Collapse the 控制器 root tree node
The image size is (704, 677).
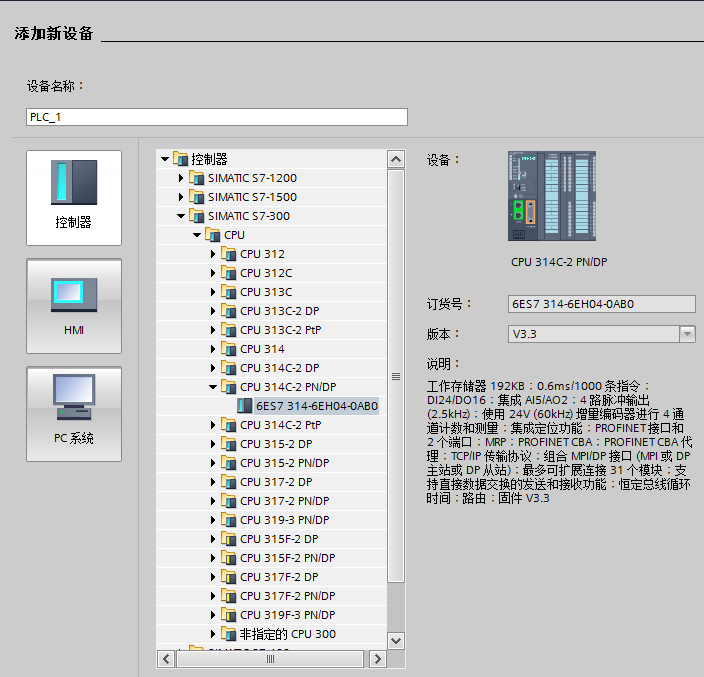coord(165,159)
